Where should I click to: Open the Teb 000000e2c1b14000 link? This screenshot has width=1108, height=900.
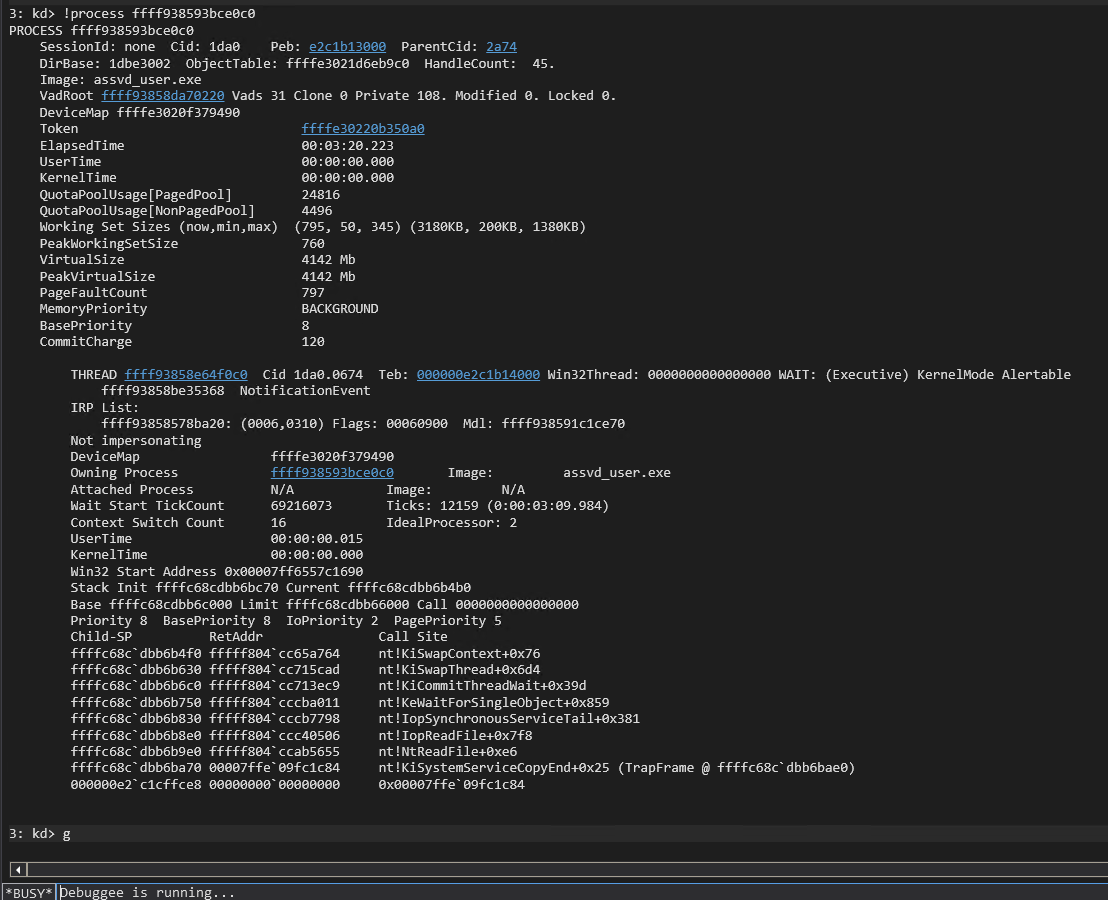[x=478, y=375]
